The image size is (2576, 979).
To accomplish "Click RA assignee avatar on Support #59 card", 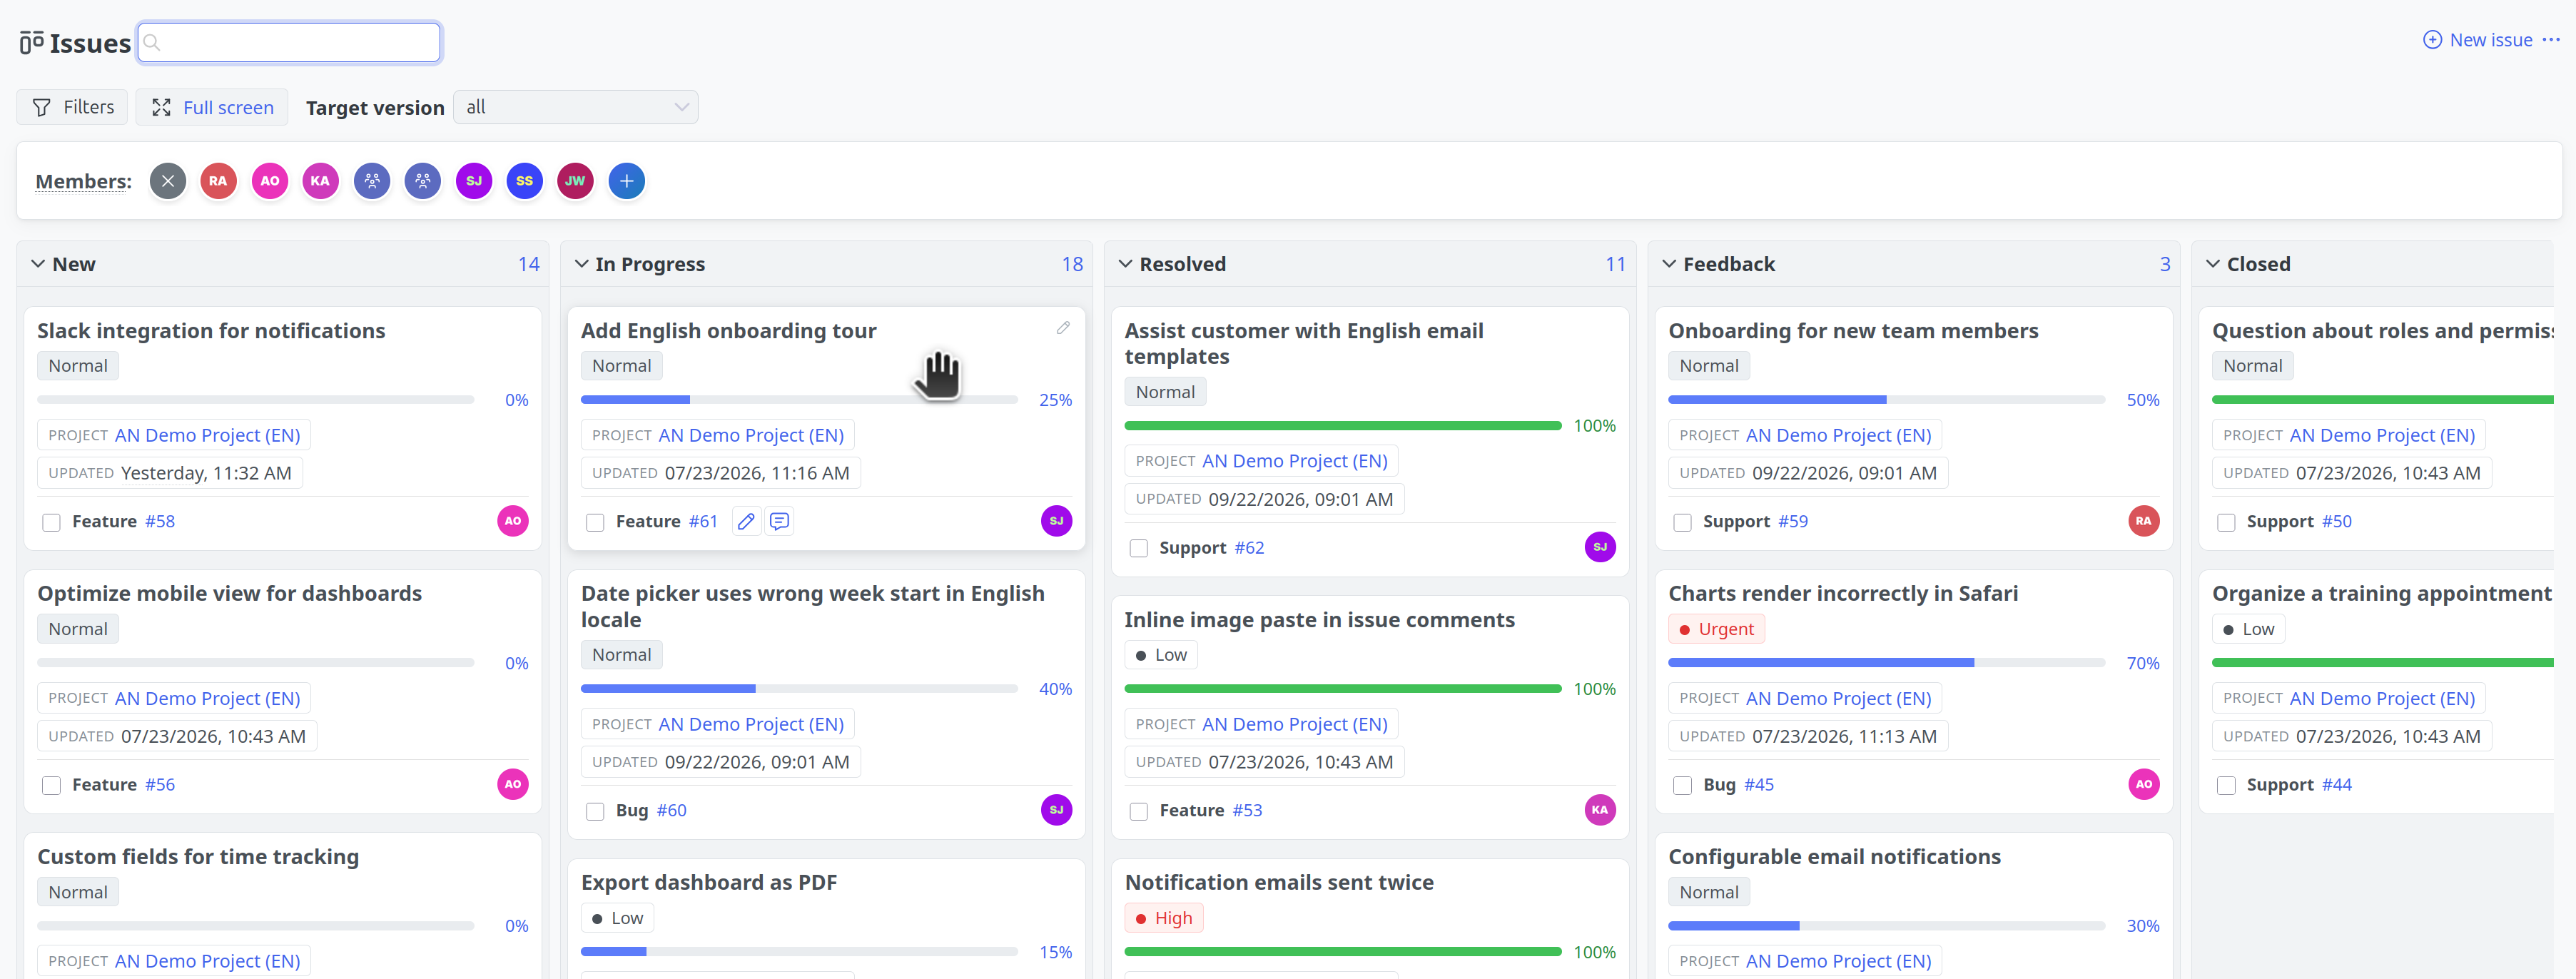I will pos(2143,521).
